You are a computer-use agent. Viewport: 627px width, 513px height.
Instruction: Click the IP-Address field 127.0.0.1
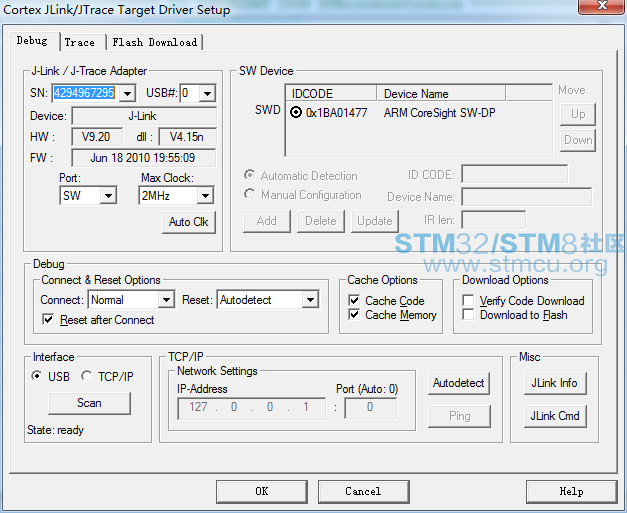252,408
